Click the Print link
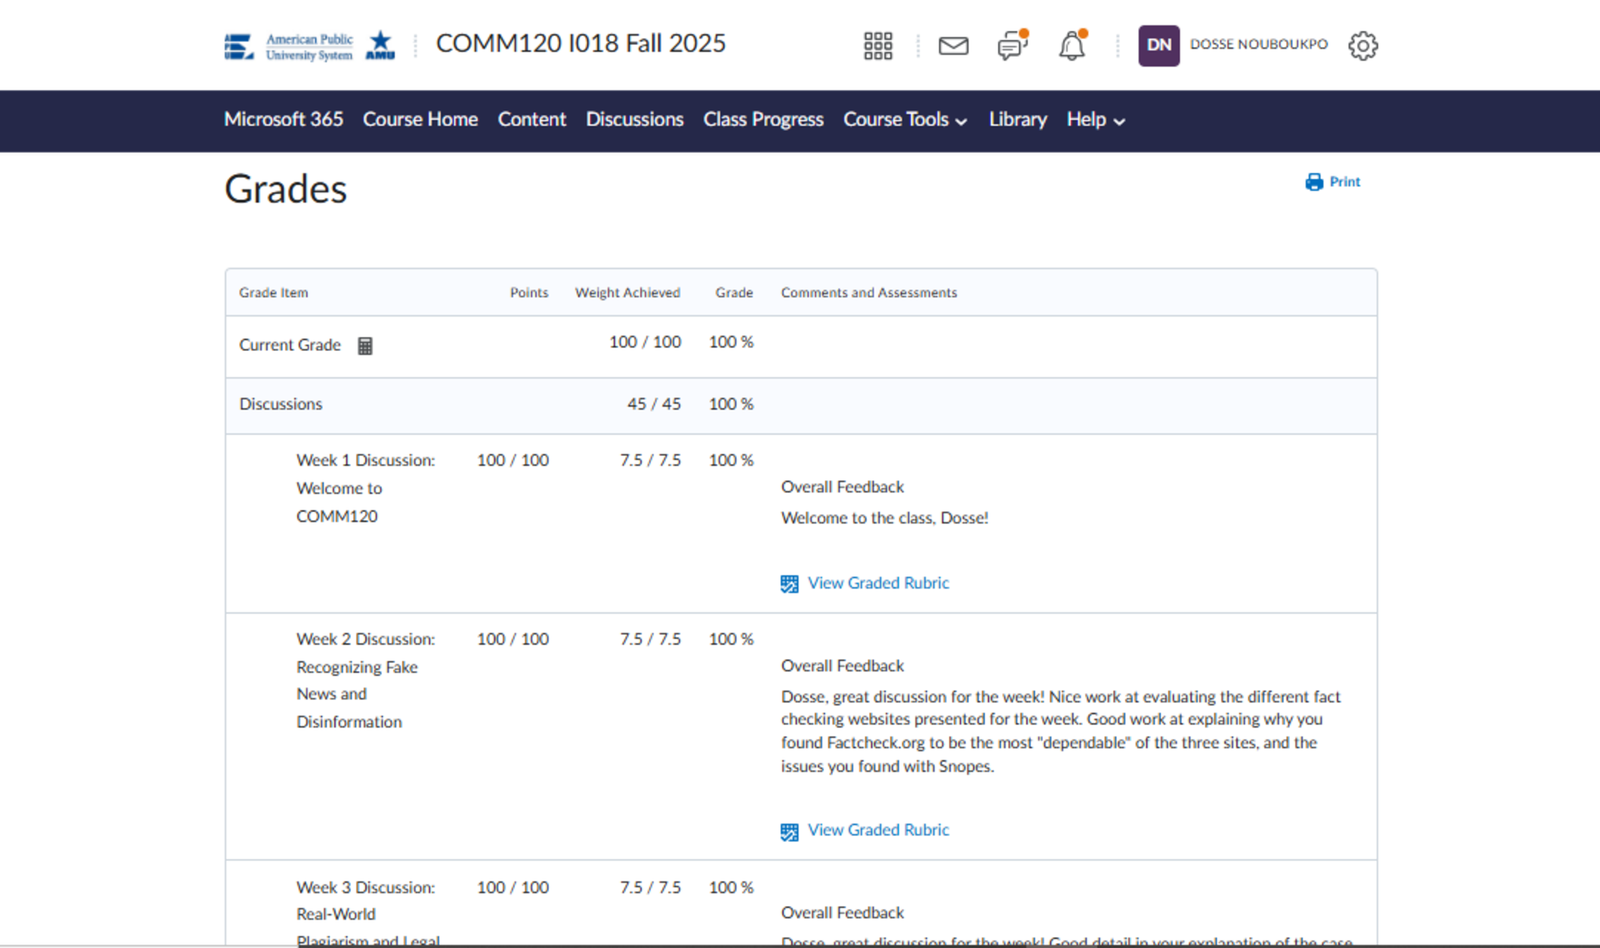The height and width of the screenshot is (948, 1600). coord(1345,182)
